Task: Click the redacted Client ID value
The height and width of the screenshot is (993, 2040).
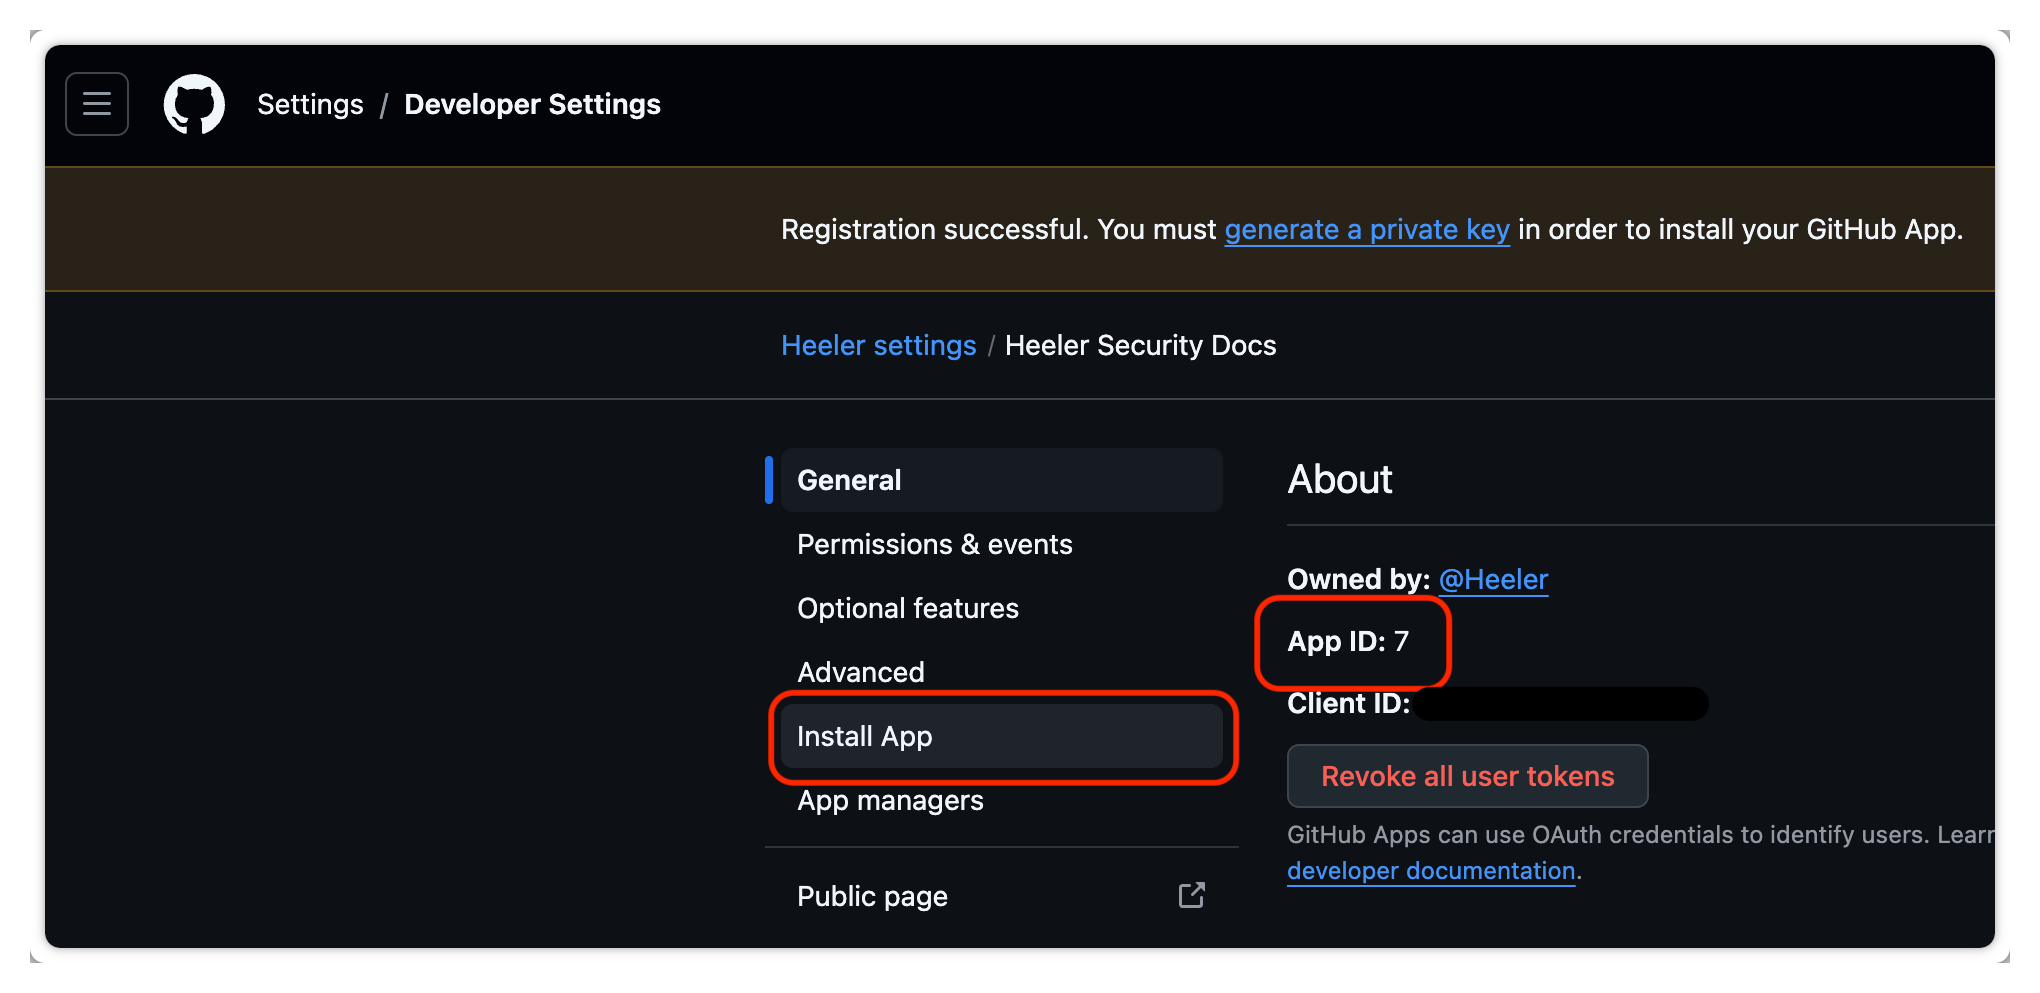Action: pos(1562,703)
